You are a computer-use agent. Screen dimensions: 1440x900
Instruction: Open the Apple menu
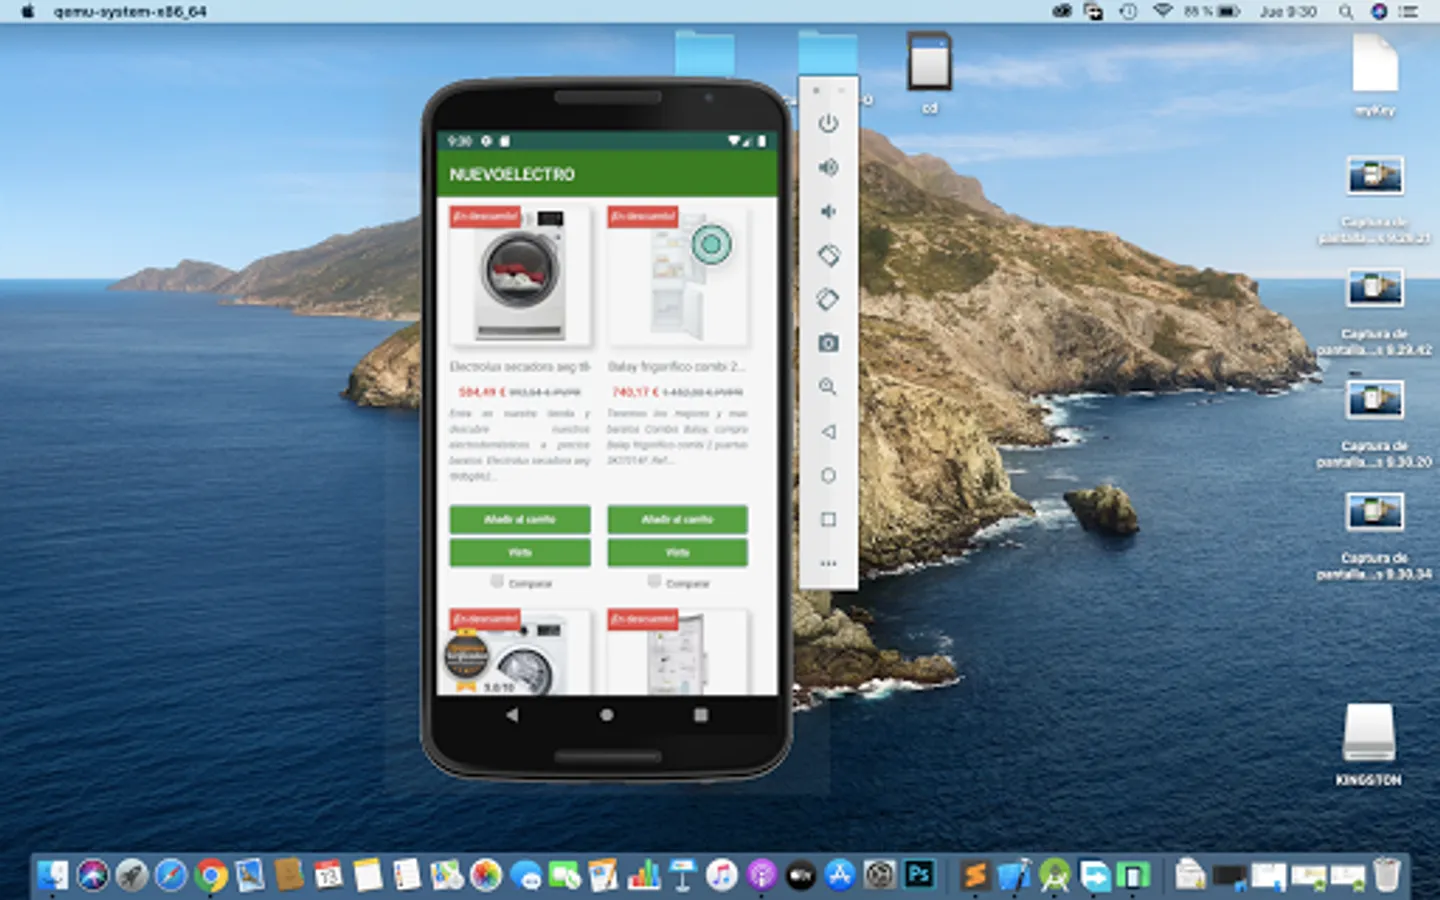tap(28, 12)
